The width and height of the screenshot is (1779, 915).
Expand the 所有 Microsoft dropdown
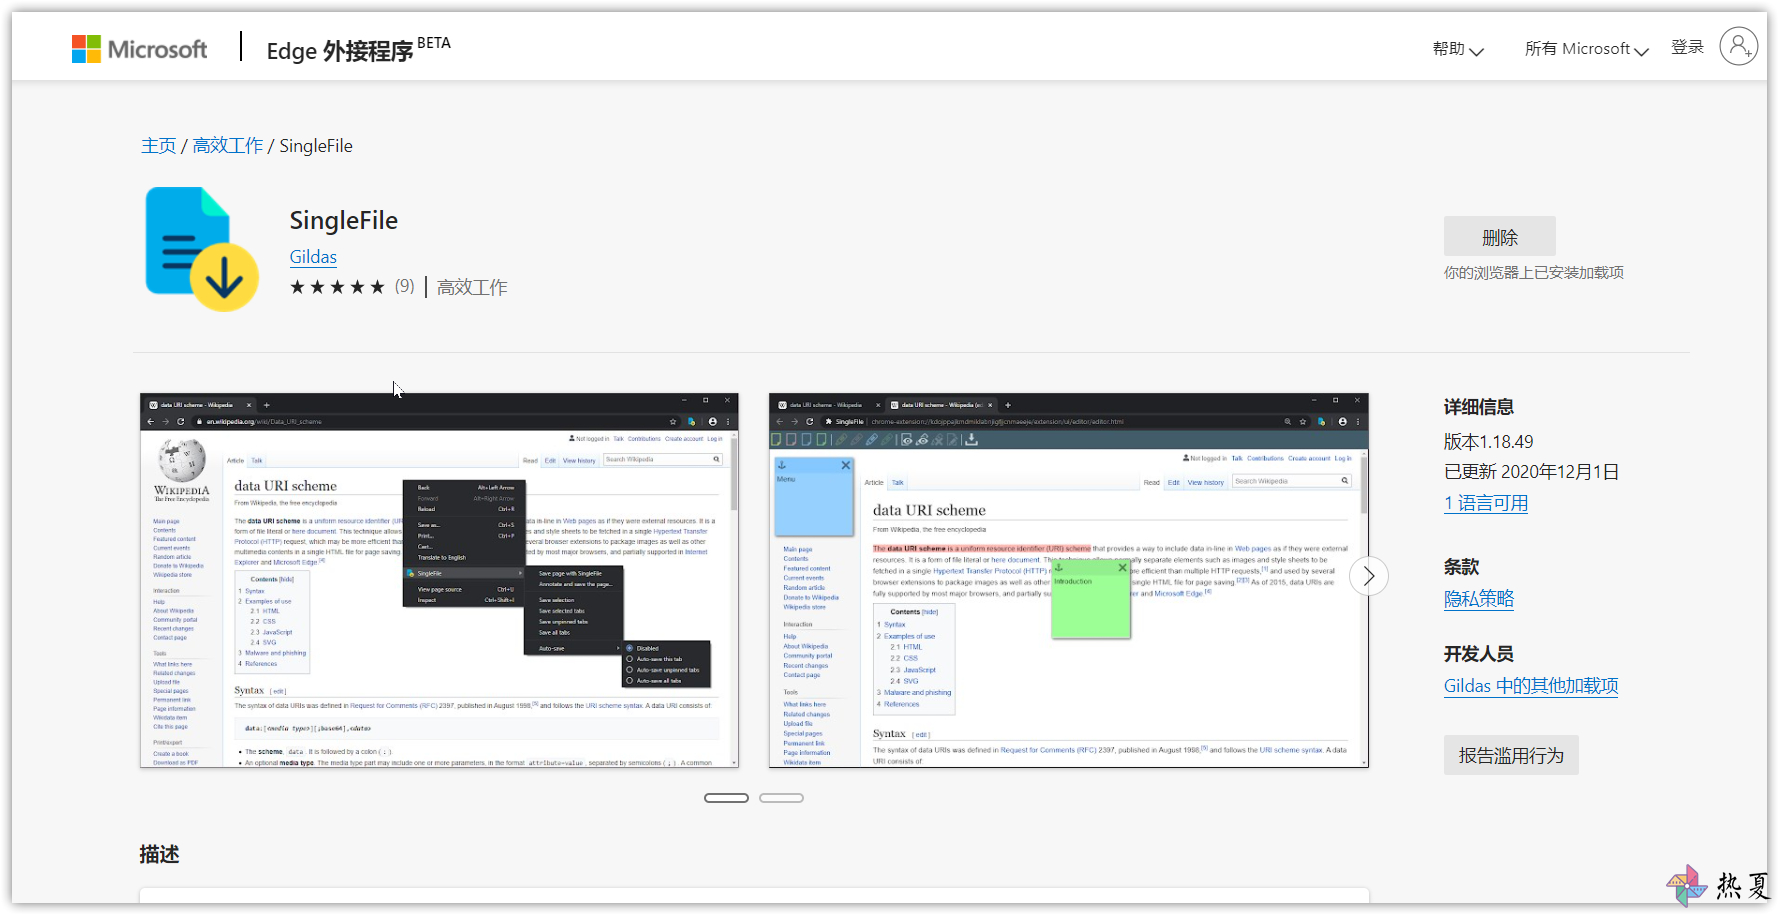(x=1586, y=49)
